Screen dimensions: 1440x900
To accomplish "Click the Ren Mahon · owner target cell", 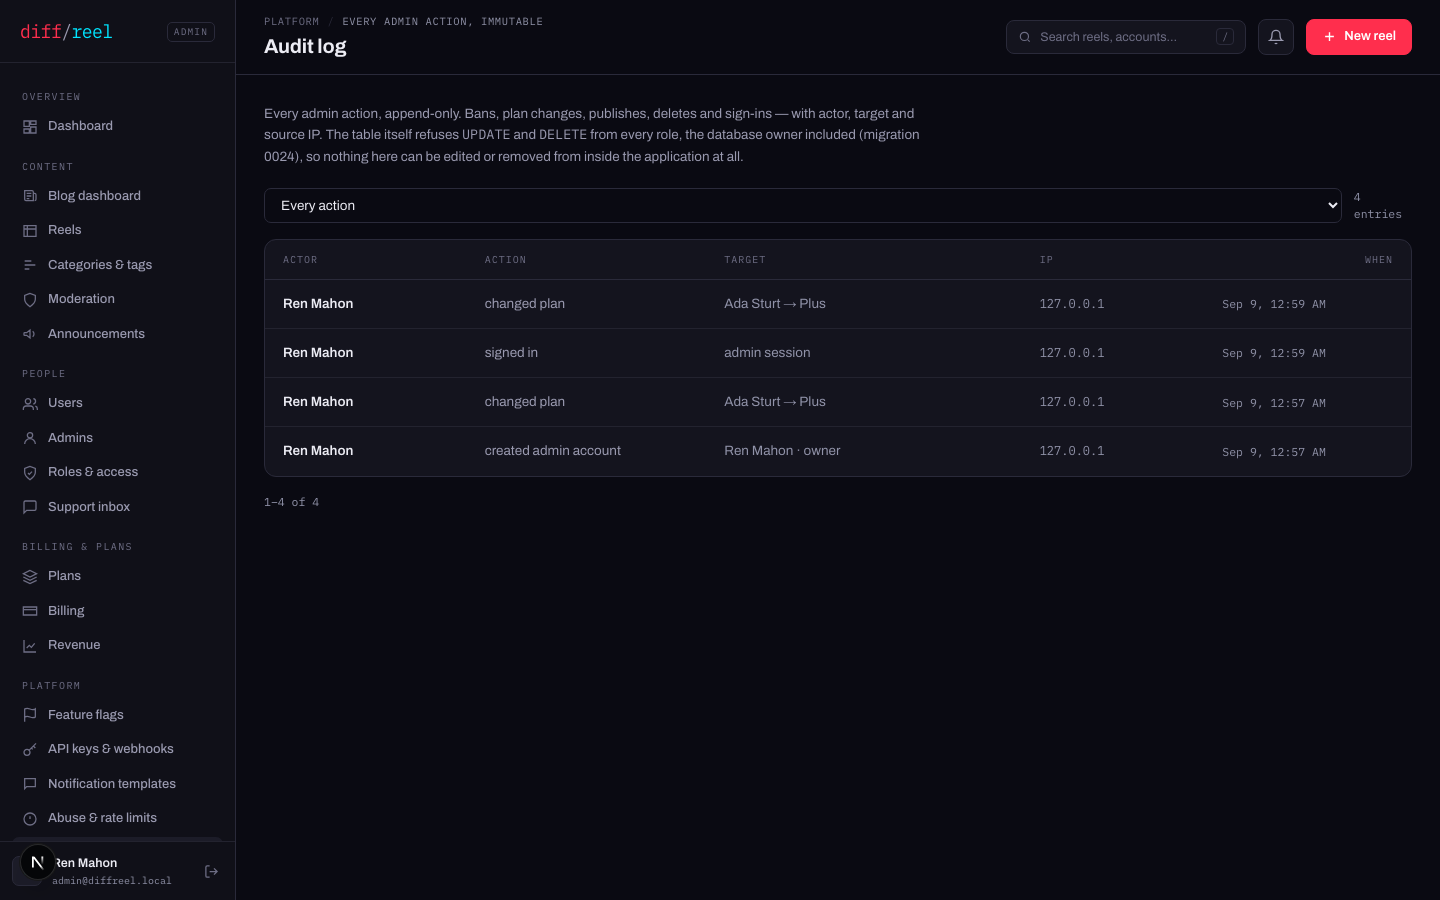I will pos(782,451).
